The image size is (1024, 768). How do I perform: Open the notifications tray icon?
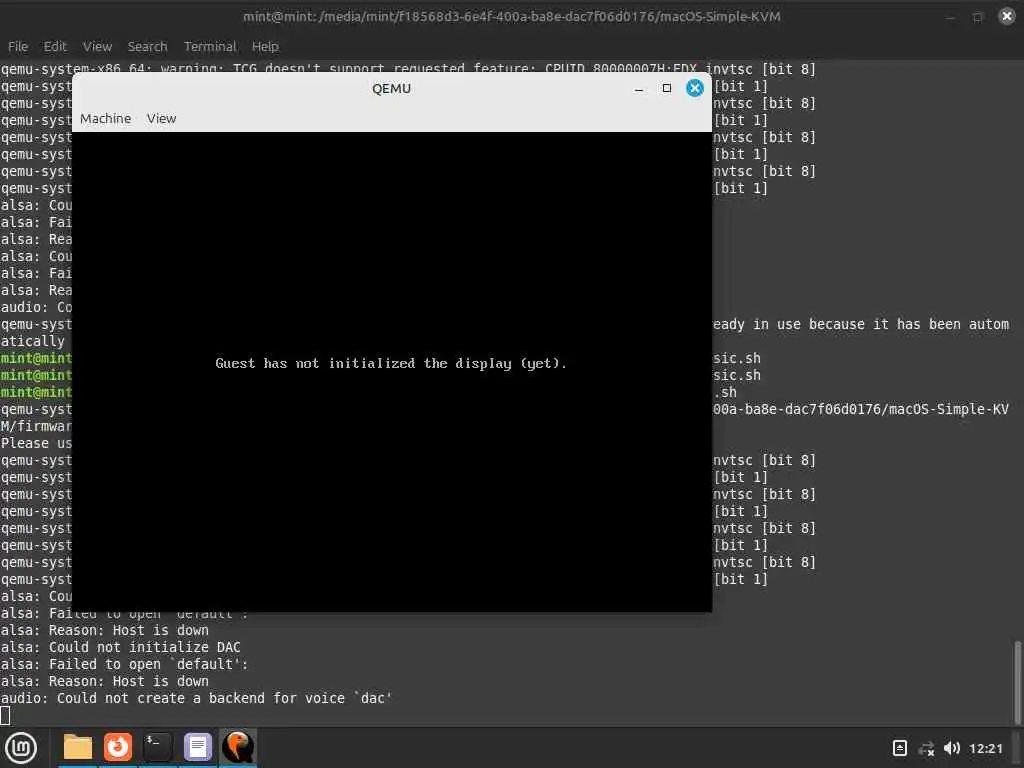899,748
